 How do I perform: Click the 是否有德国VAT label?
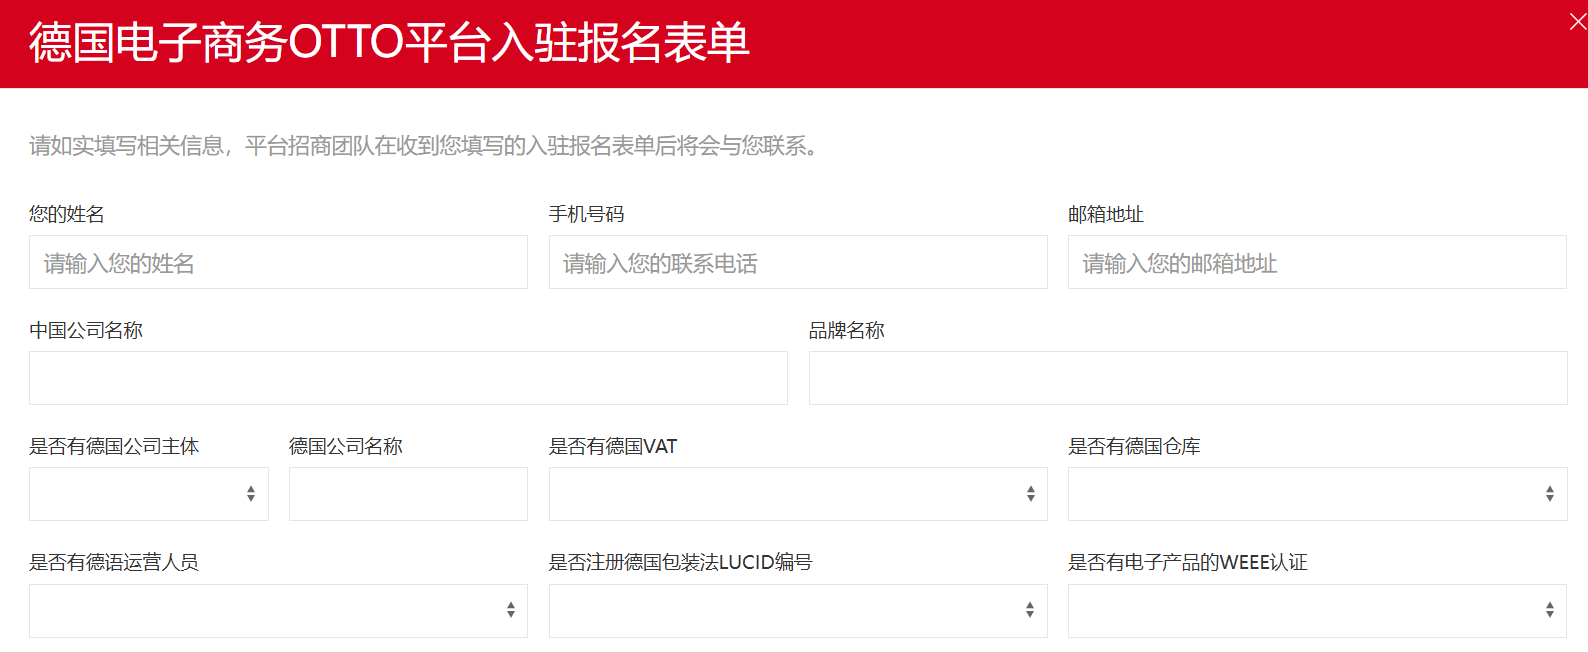(613, 446)
